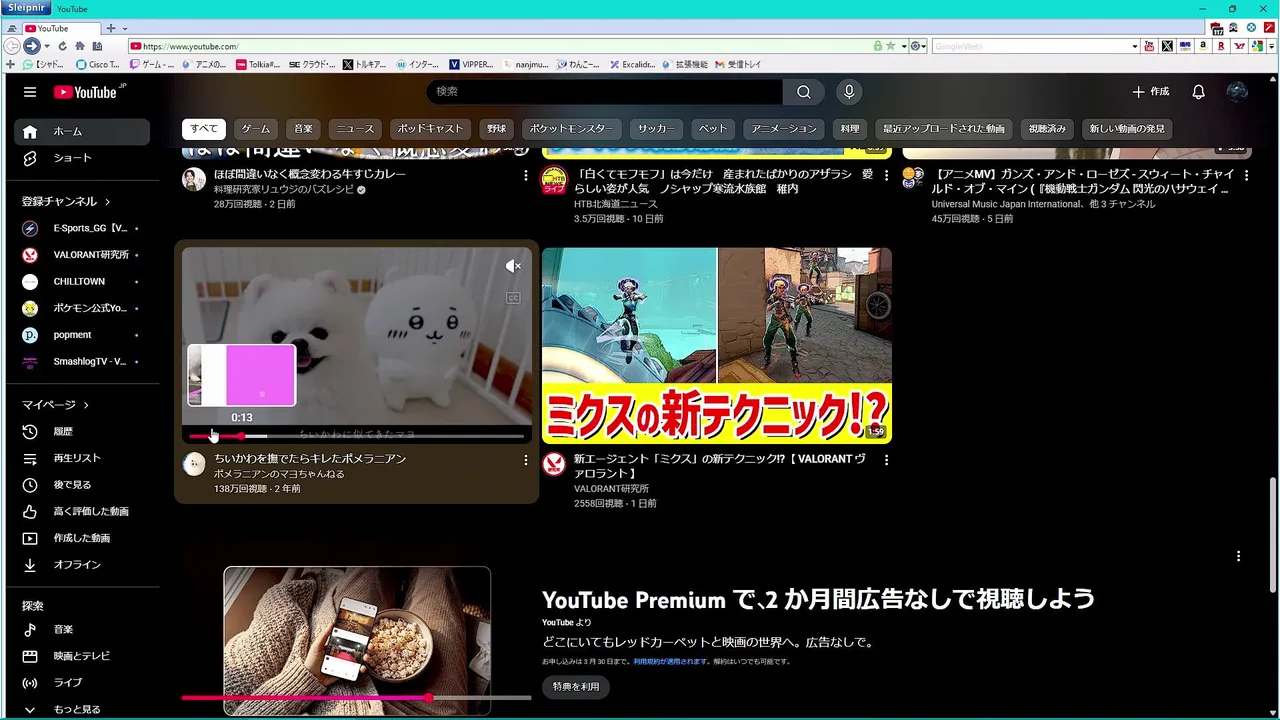This screenshot has width=1280, height=720.
Task: Open the Cisco bookmark
Action: (x=97, y=64)
